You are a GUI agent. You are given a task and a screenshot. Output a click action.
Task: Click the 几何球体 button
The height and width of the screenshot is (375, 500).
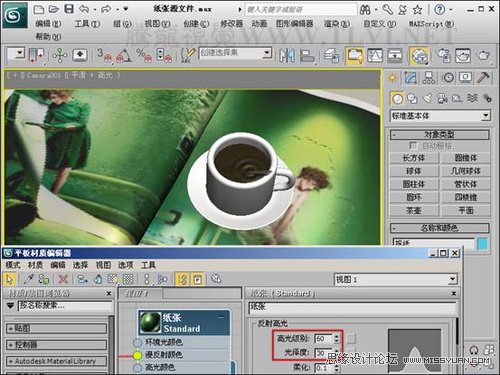[x=466, y=171]
